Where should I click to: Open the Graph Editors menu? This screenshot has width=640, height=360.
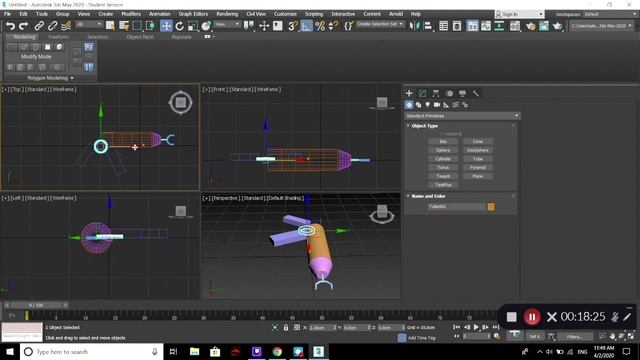(x=193, y=14)
